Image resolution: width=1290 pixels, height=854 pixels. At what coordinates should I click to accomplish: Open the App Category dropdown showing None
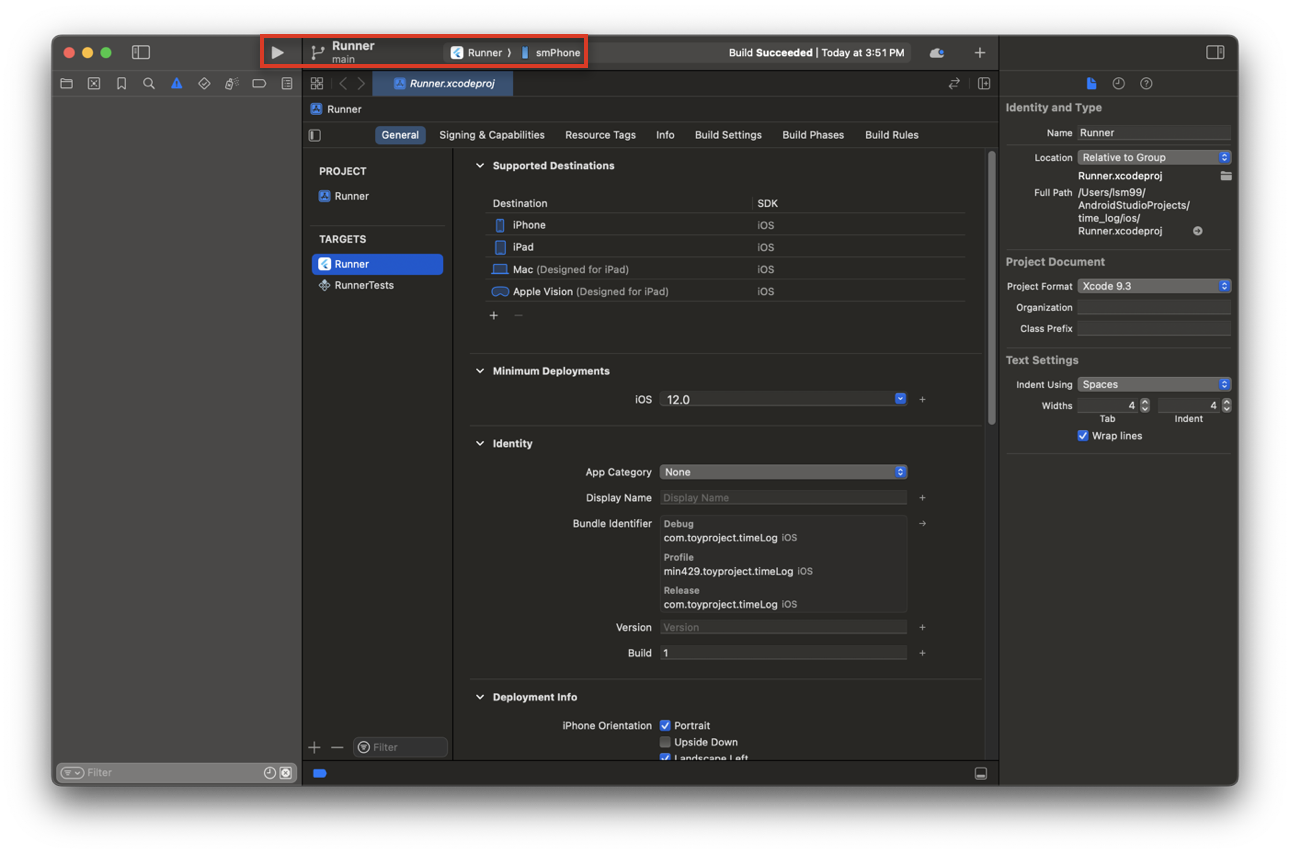[x=784, y=472]
